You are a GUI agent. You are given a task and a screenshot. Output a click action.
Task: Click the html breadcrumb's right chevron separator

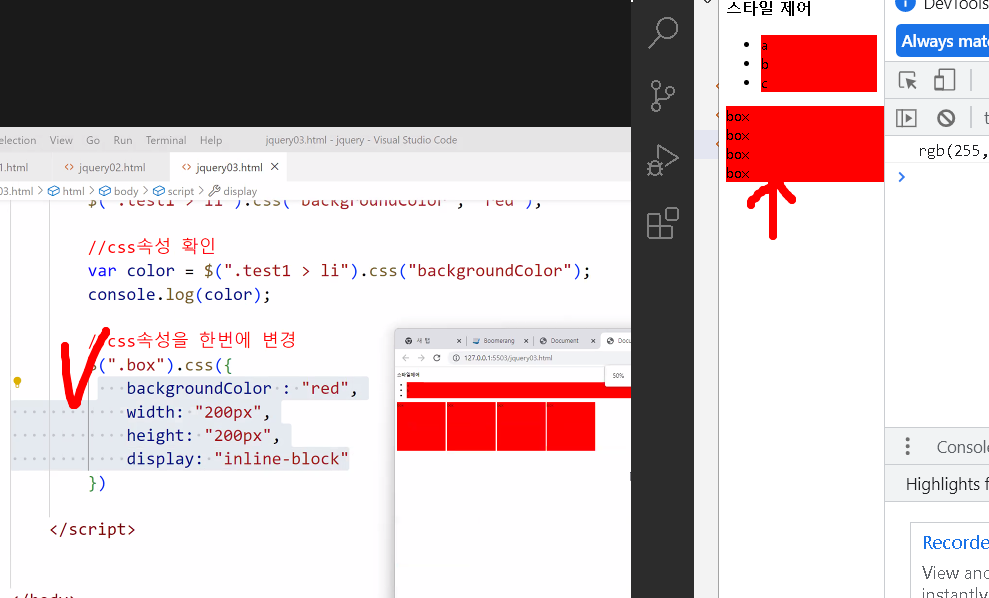tap(92, 191)
